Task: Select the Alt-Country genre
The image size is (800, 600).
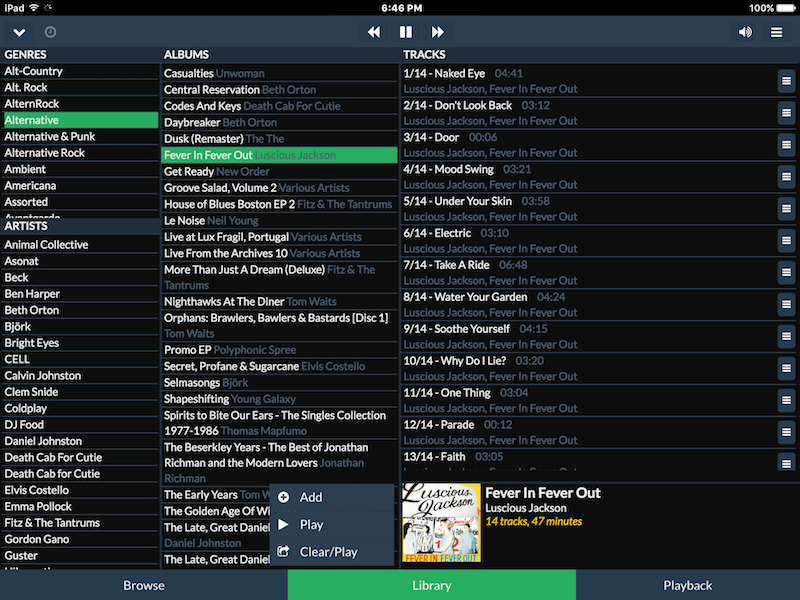Action: [x=81, y=71]
